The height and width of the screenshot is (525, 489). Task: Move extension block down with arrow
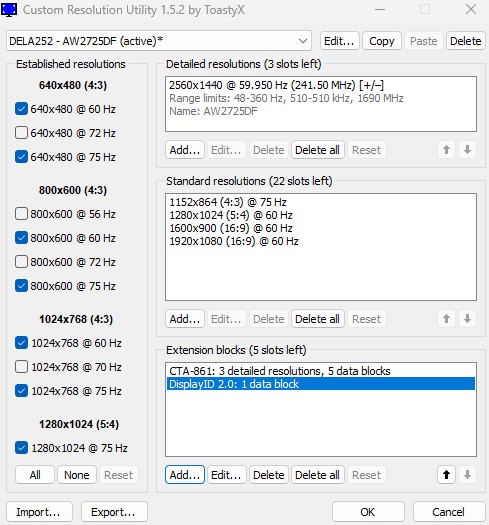467,475
